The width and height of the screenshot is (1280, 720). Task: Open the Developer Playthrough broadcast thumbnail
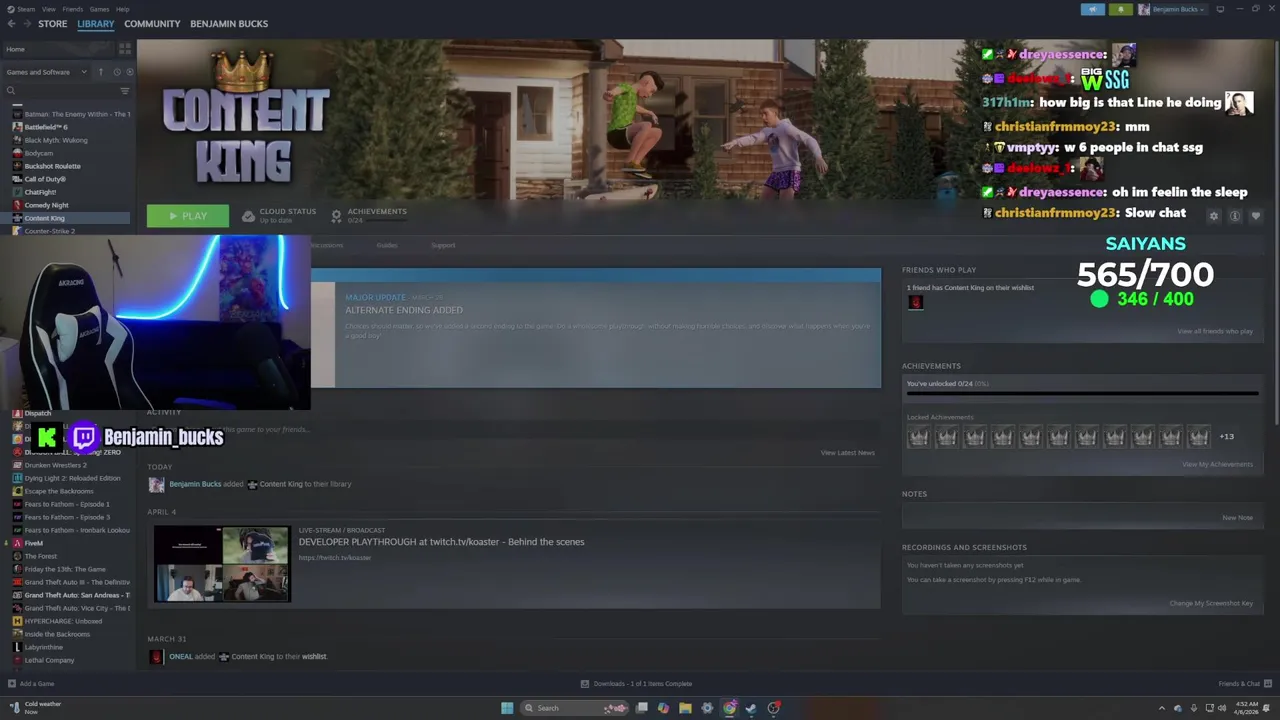pos(222,564)
